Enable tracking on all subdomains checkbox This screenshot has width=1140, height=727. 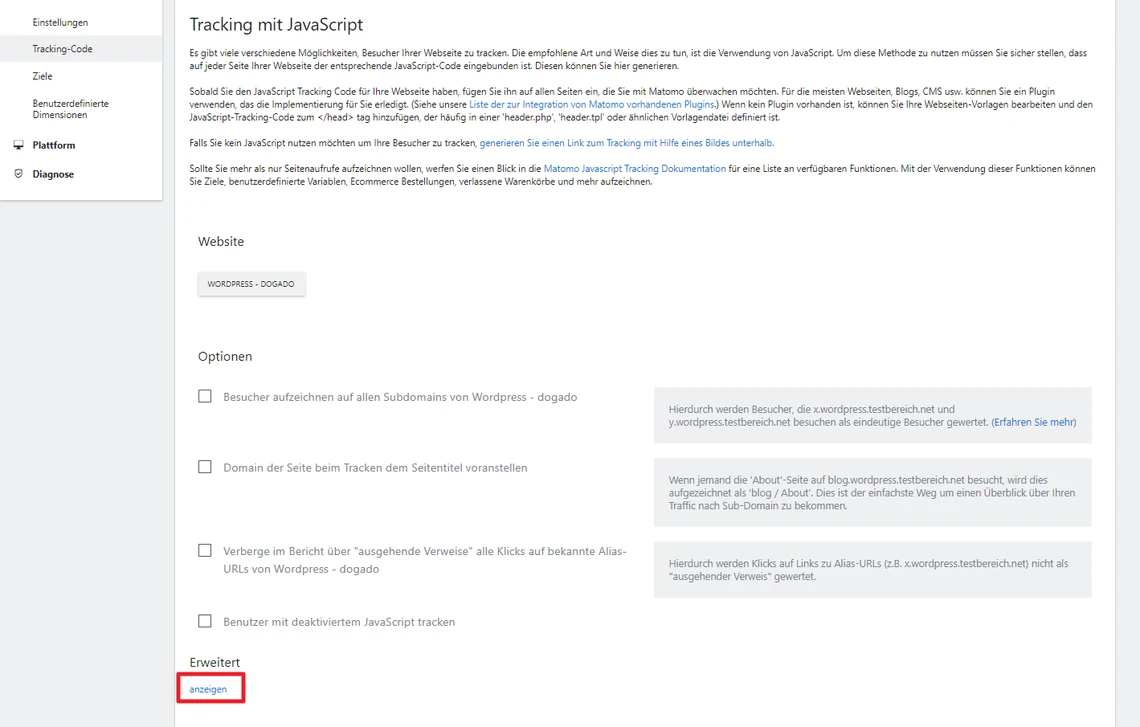click(x=205, y=396)
